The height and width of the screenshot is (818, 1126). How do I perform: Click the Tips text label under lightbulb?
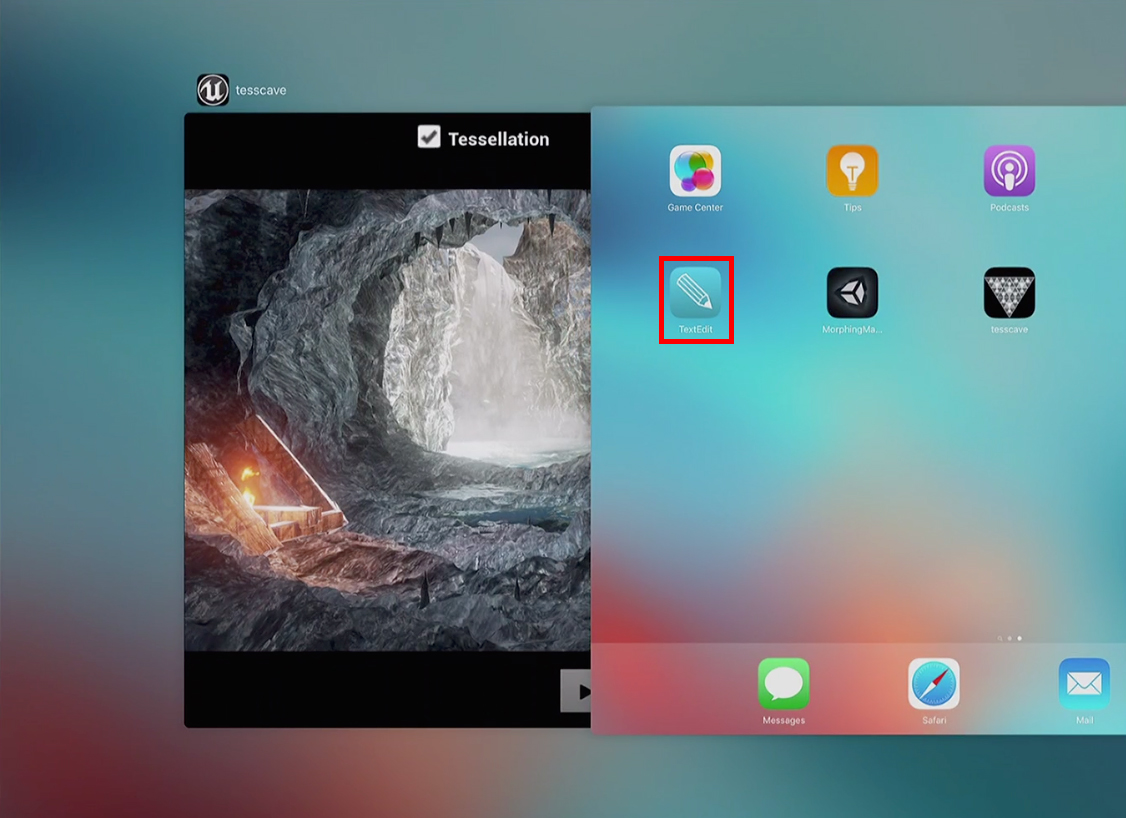[852, 208]
